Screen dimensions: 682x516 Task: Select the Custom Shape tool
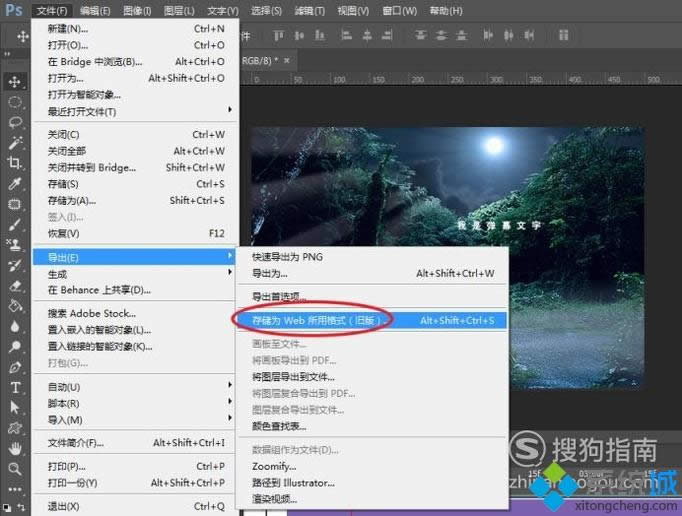click(x=15, y=428)
